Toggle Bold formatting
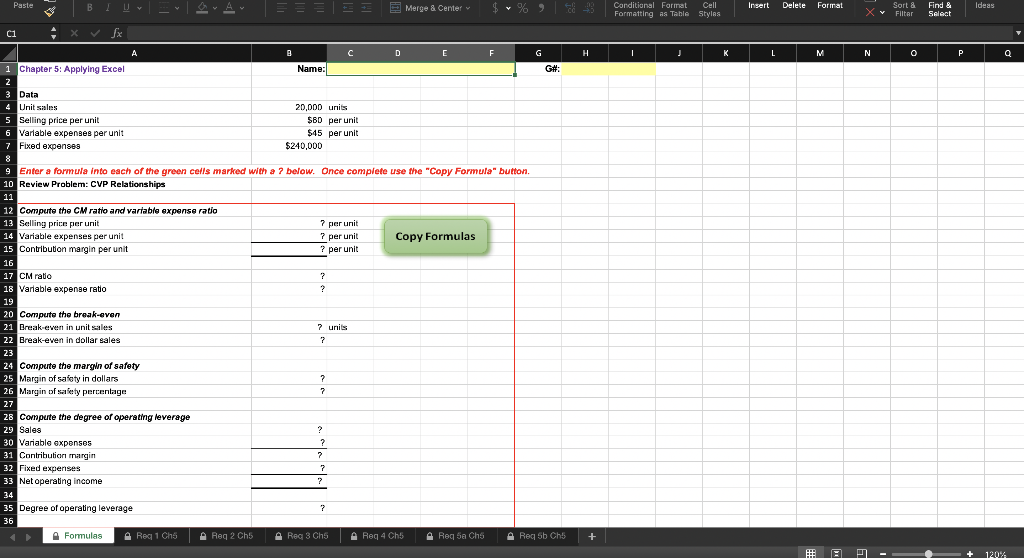The height and width of the screenshot is (558, 1024). pyautogui.click(x=89, y=8)
